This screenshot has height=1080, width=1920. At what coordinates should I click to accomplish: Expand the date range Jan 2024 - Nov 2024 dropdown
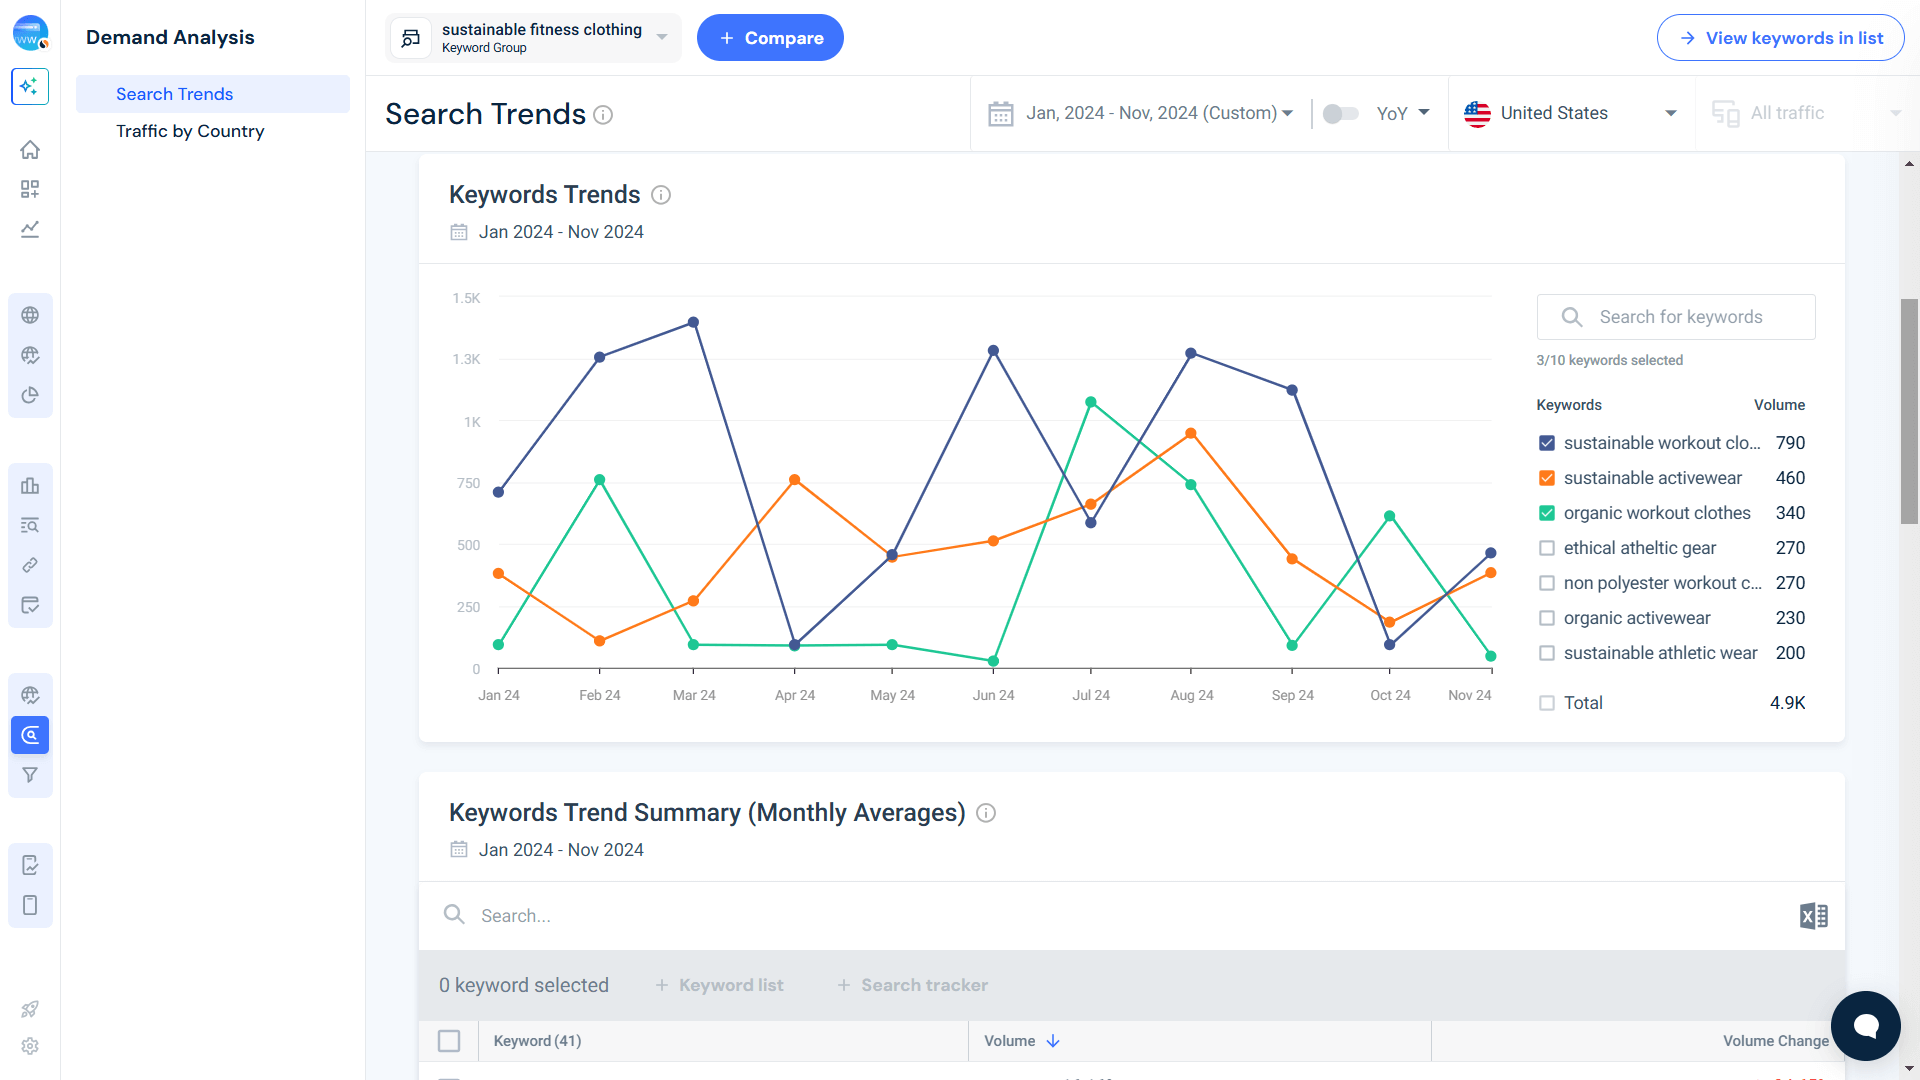1141,113
